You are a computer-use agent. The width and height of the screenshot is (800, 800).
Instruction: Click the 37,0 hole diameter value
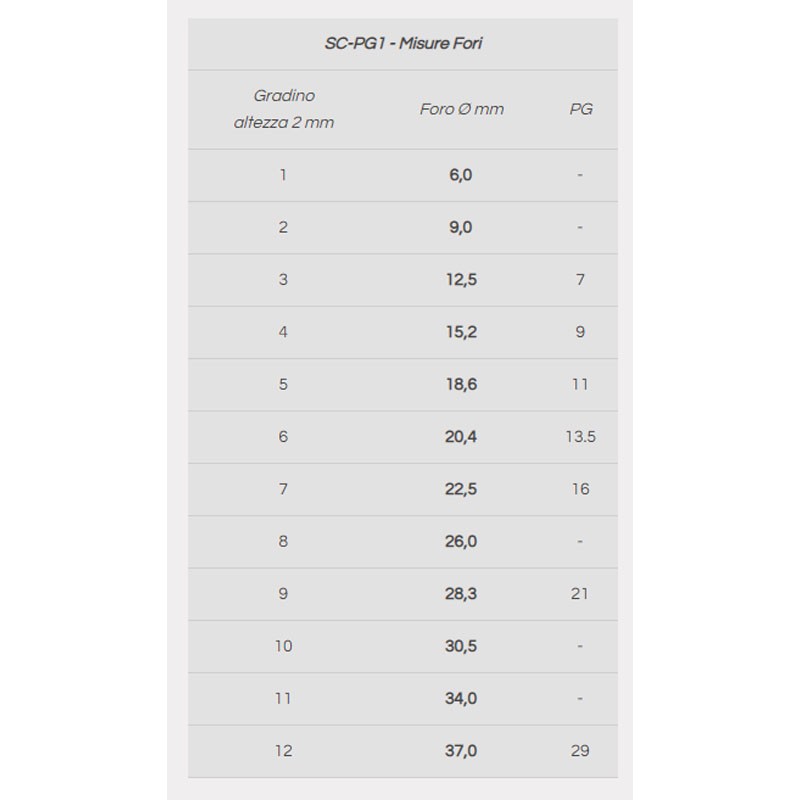(x=461, y=751)
